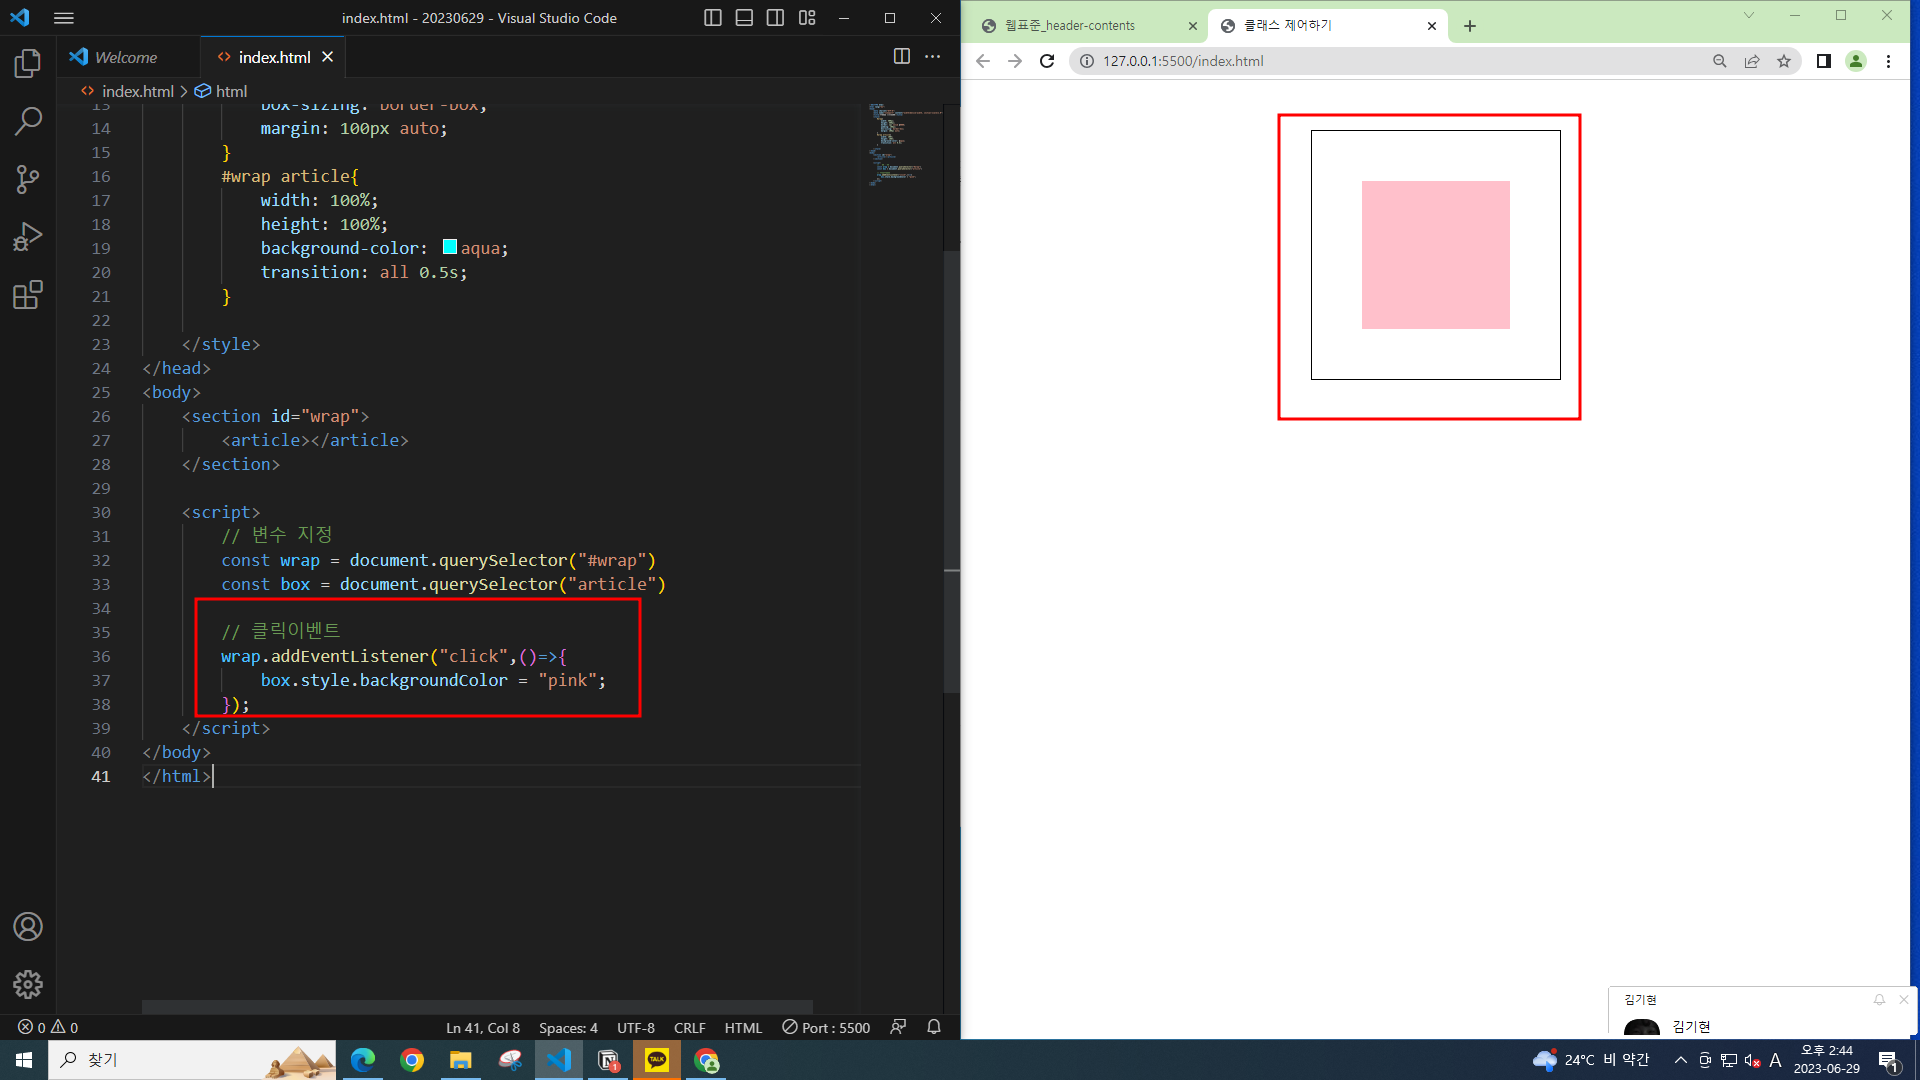The height and width of the screenshot is (1080, 1920).
Task: Click the aqua color swatch in code
Action: (450, 247)
